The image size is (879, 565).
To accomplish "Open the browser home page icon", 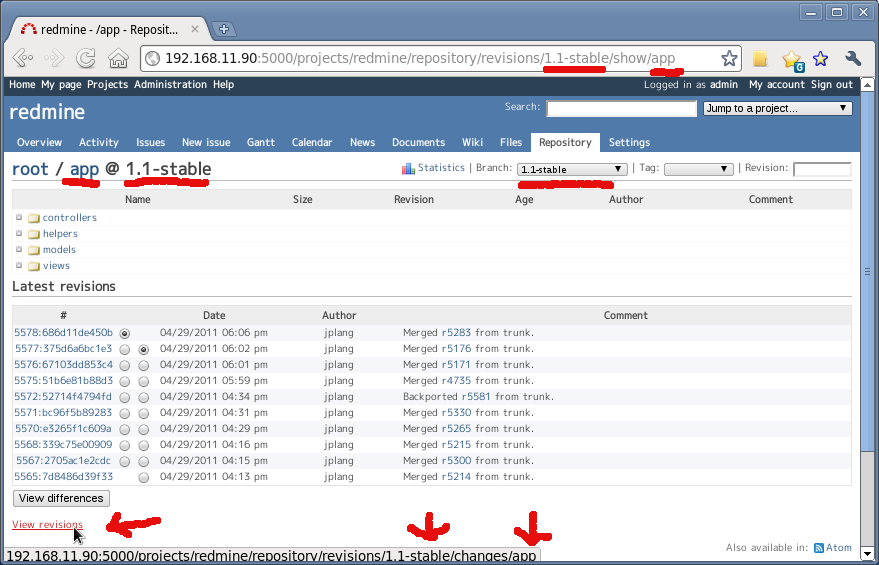I will tap(118, 58).
